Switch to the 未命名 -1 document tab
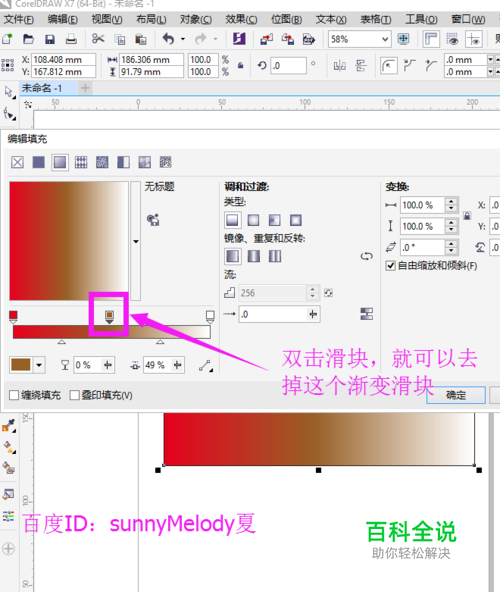This screenshot has width=500, height=592. (x=42, y=88)
